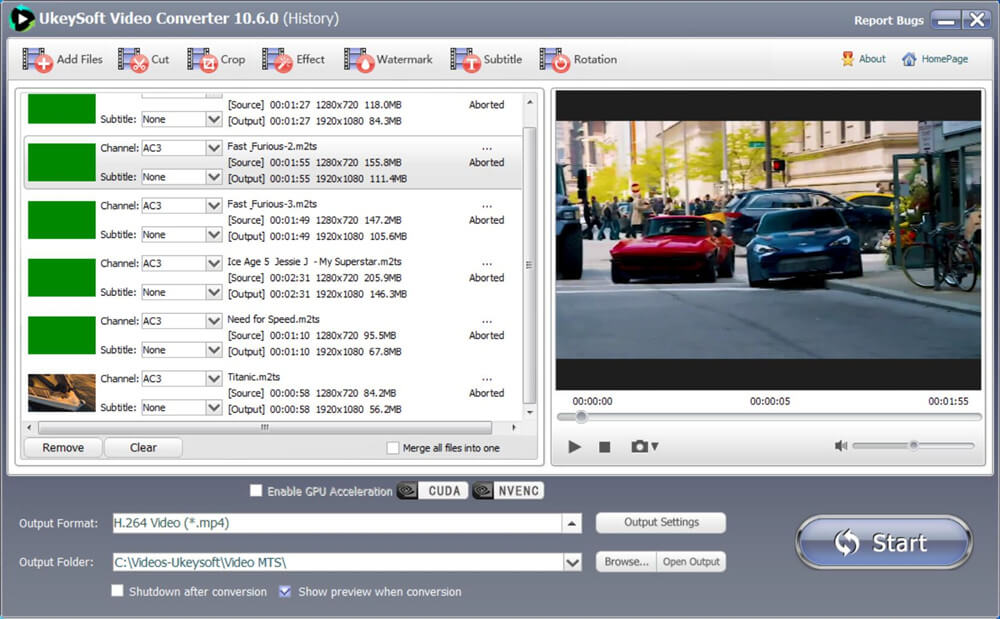1000x619 pixels.
Task: Click the file list horizontal scrollbar
Action: [265, 427]
